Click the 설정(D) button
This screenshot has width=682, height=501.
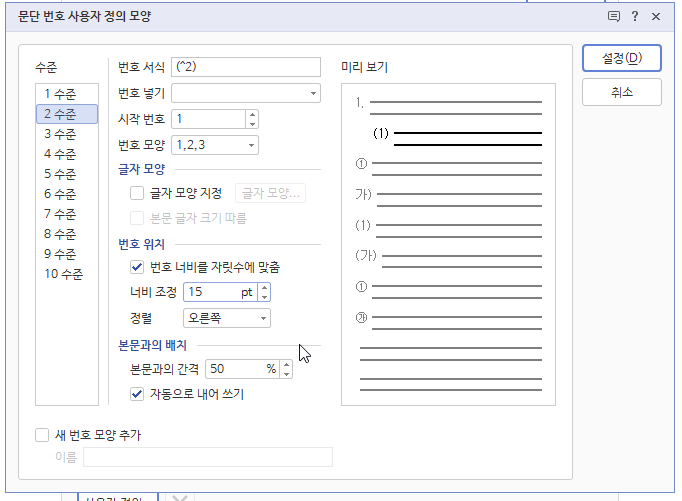click(622, 58)
